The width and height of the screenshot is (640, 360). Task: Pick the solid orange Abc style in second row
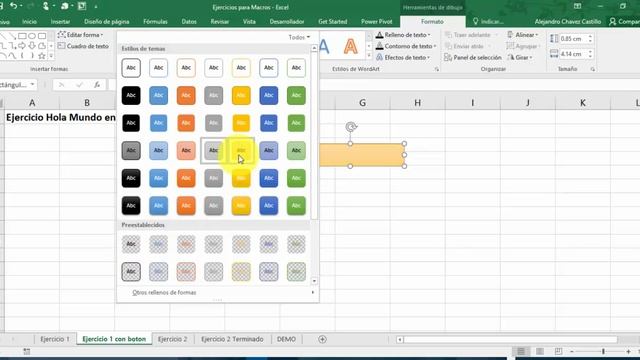tap(186, 96)
